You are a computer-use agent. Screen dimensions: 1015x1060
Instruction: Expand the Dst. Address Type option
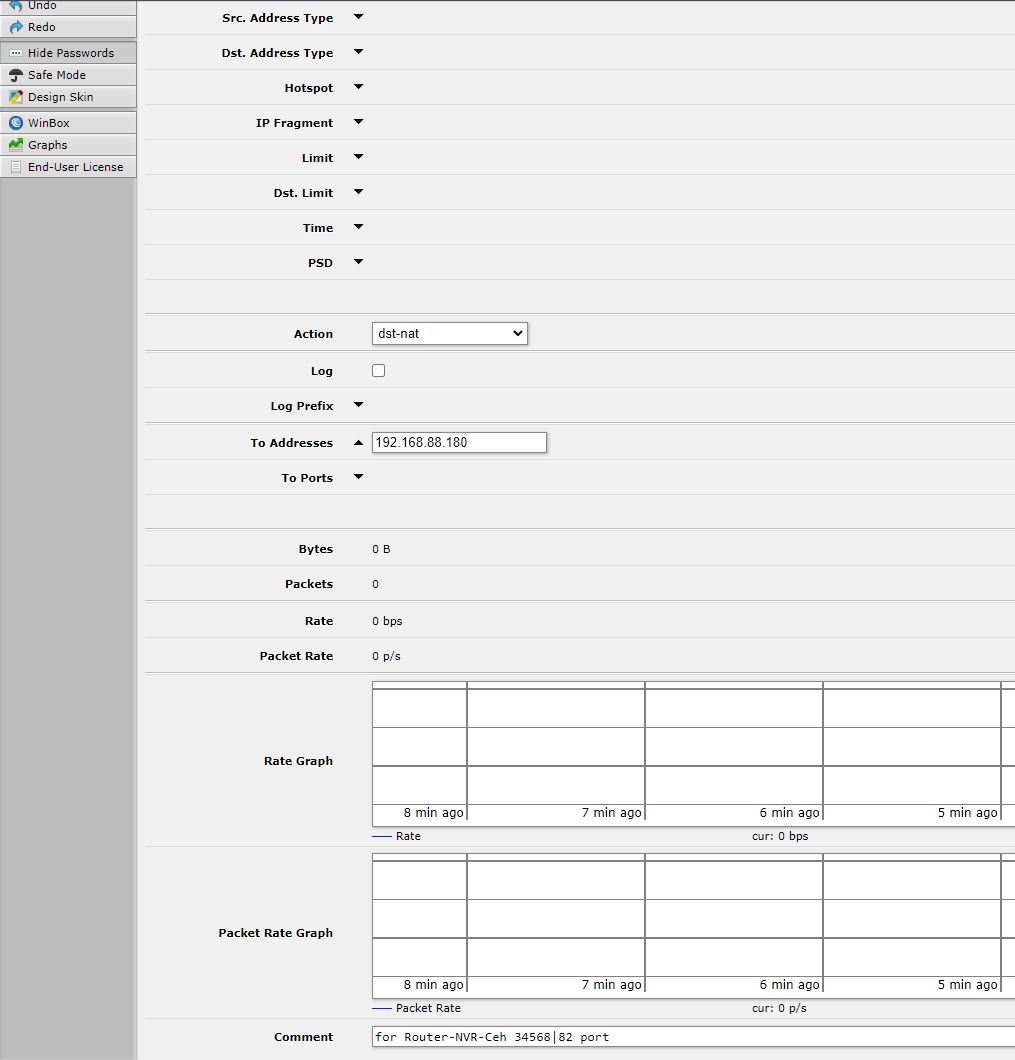359,52
